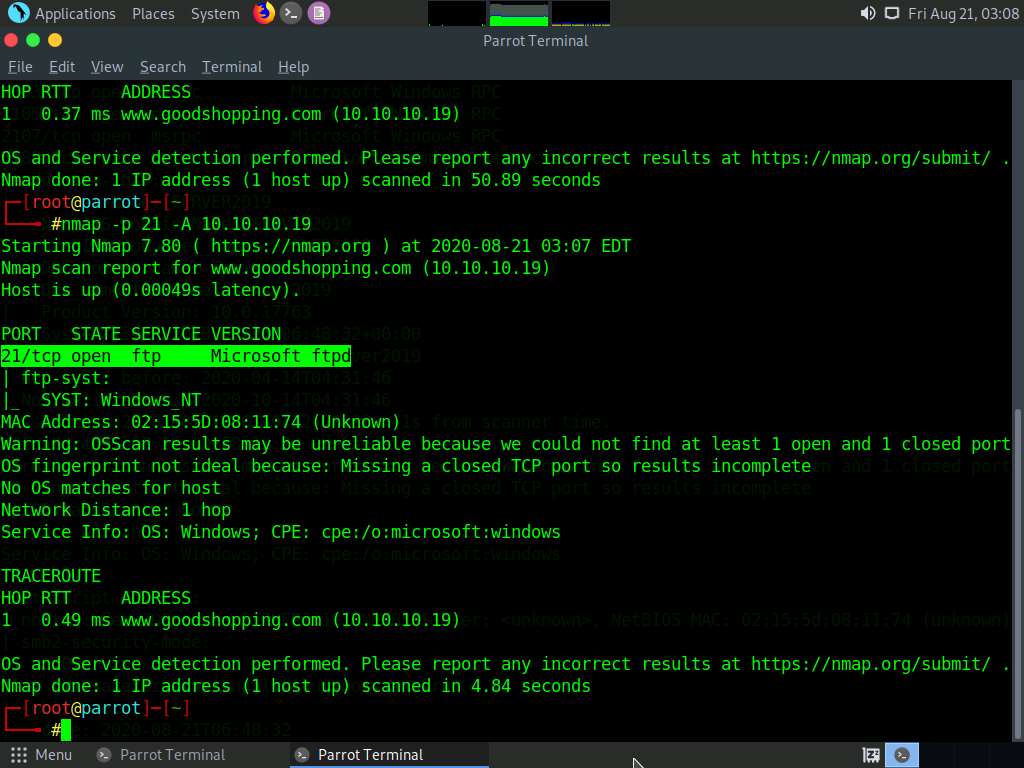Open the terminal launcher in the top panel
This screenshot has height=768, width=1024.
(x=291, y=13)
